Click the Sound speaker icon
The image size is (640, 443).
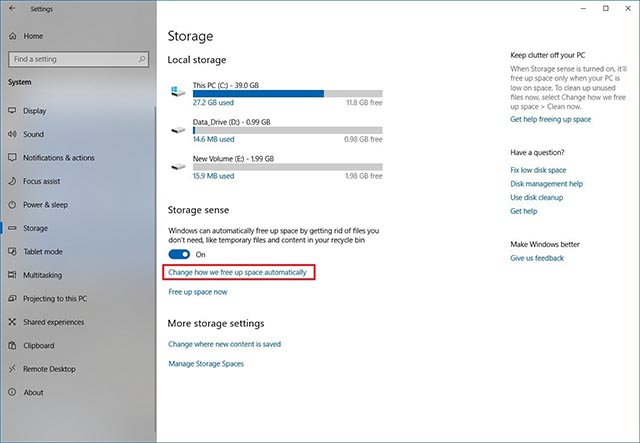[x=12, y=134]
